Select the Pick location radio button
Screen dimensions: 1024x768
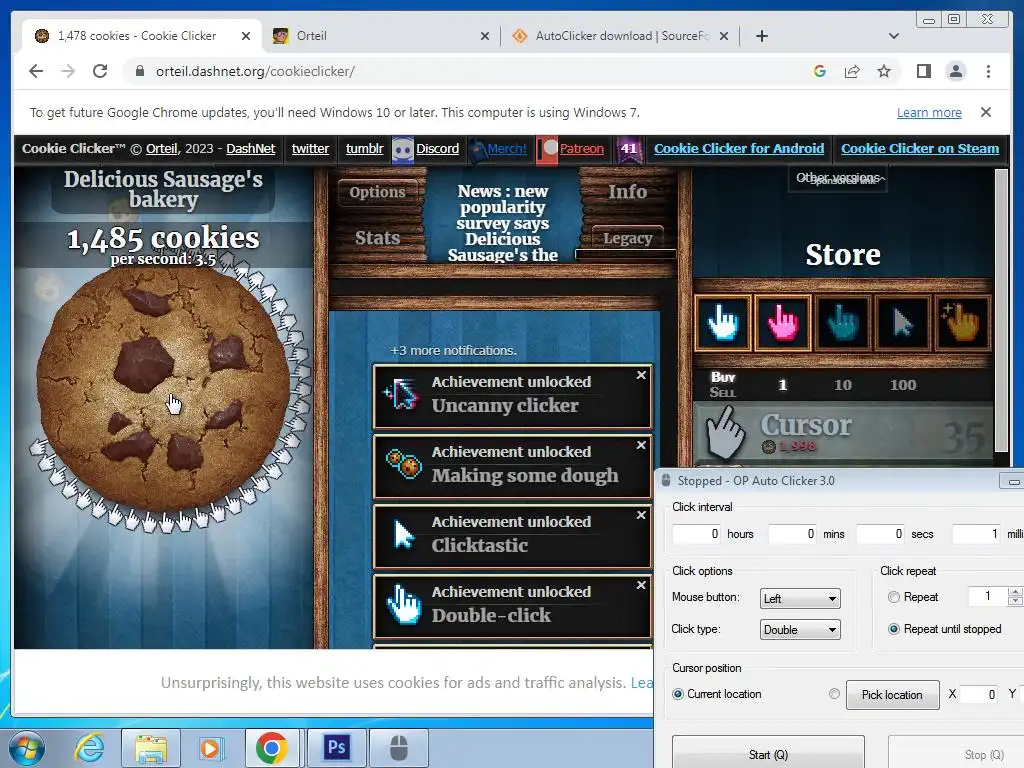tap(834, 694)
